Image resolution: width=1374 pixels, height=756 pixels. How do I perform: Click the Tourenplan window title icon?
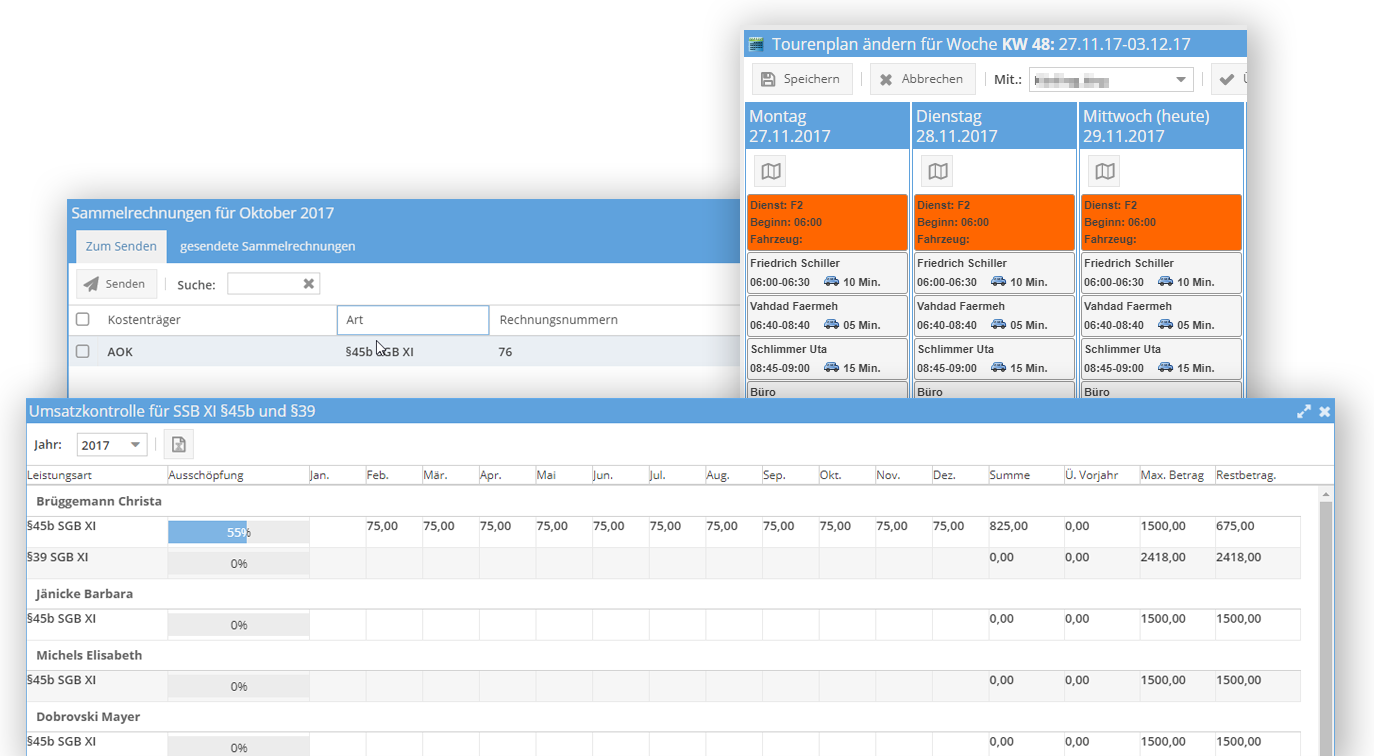pyautogui.click(x=756, y=45)
